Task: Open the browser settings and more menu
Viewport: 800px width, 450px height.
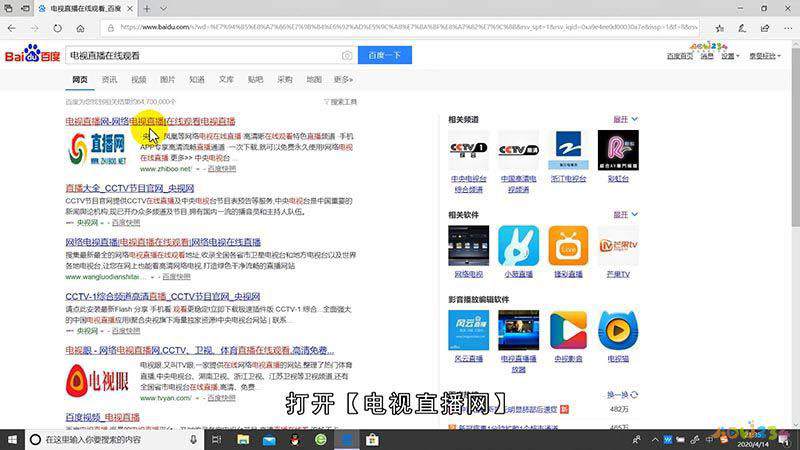Action: pyautogui.click(x=788, y=28)
